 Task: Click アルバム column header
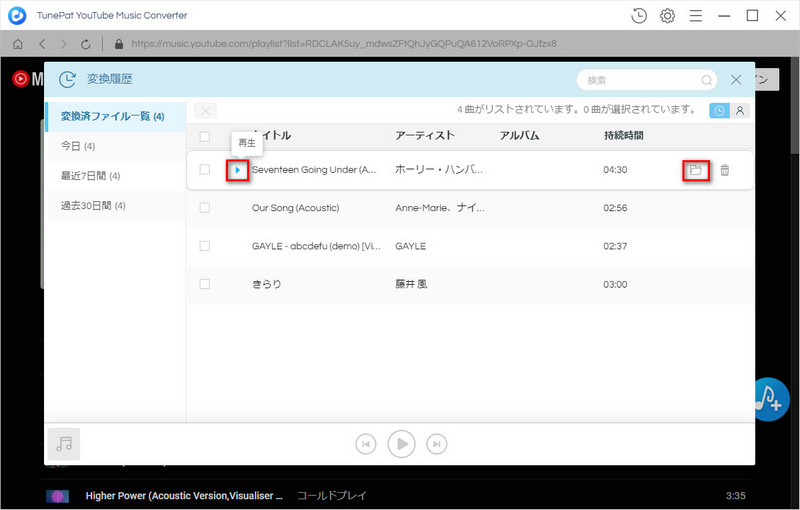pos(519,136)
